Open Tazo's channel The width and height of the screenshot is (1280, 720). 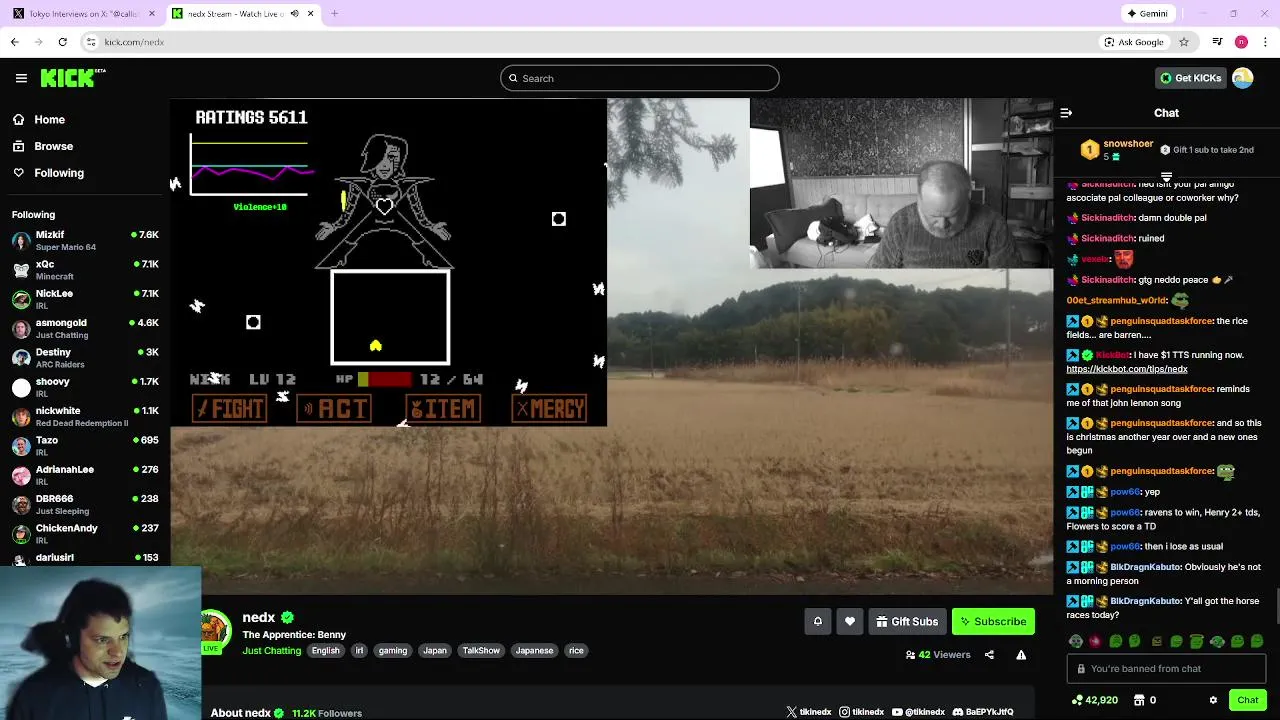click(x=85, y=446)
